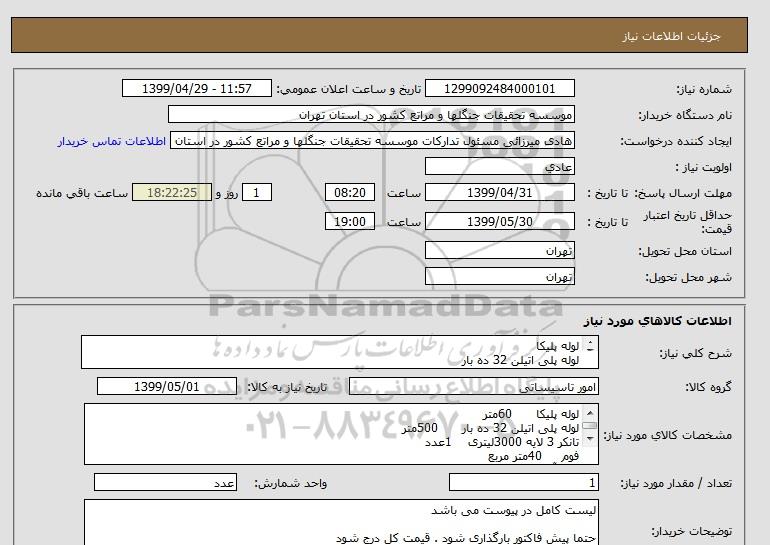Viewport: 770px width, 545px height.
Task: Select the goods need date 1399/05/01
Action: (x=167, y=387)
